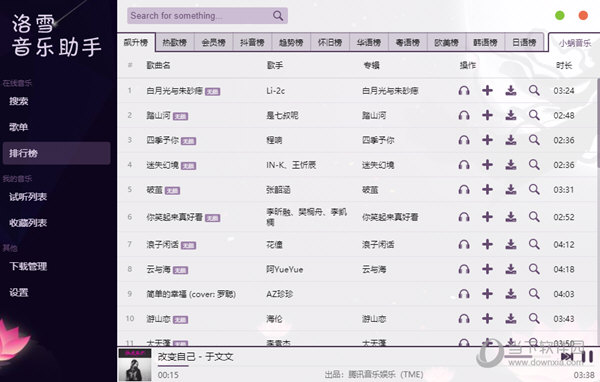Open 歌单 in the sidebar
Screen dimensions: 600x382
[57, 127]
